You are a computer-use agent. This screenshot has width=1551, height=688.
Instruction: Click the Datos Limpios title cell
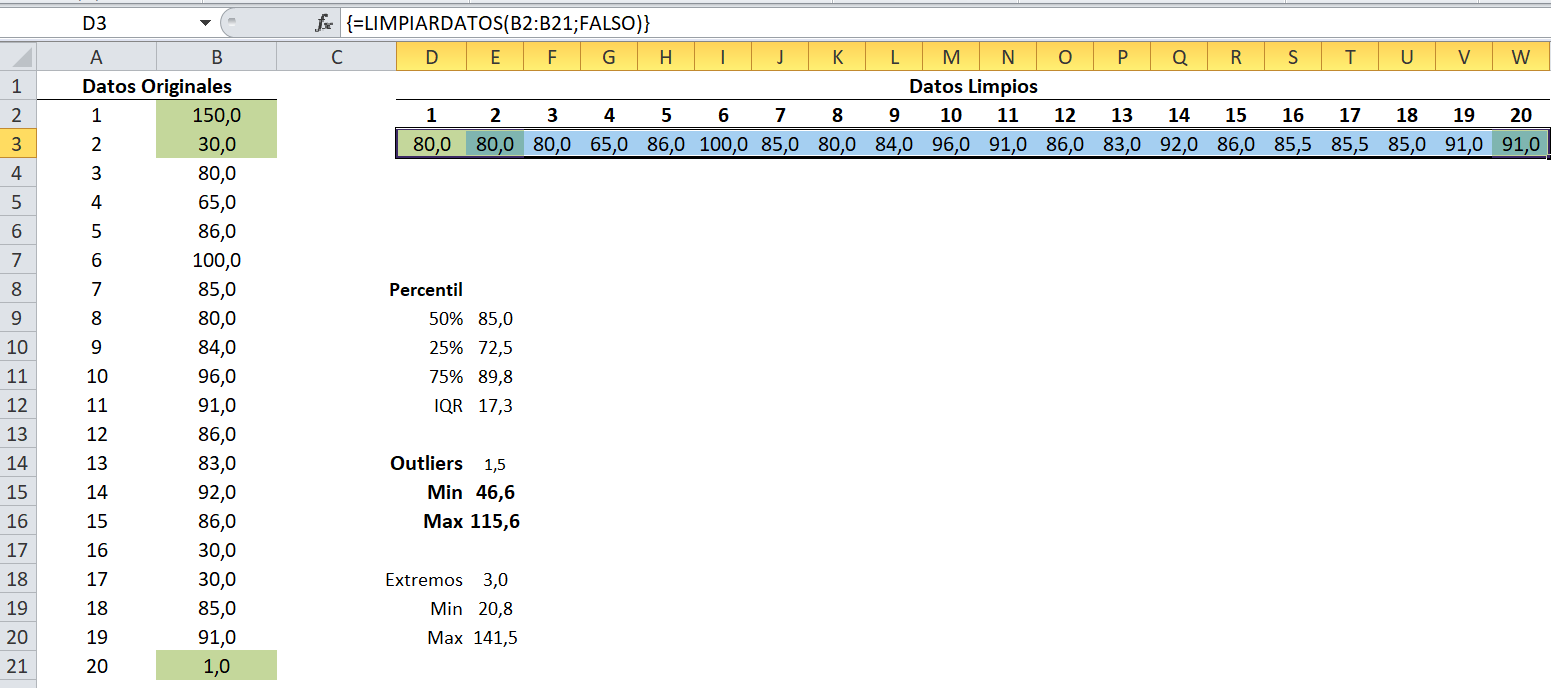[x=972, y=87]
